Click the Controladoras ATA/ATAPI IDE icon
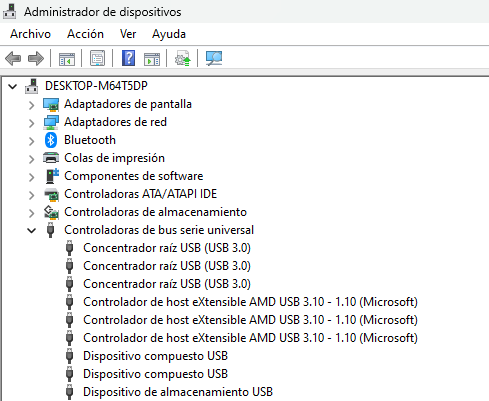 pyautogui.click(x=51, y=194)
